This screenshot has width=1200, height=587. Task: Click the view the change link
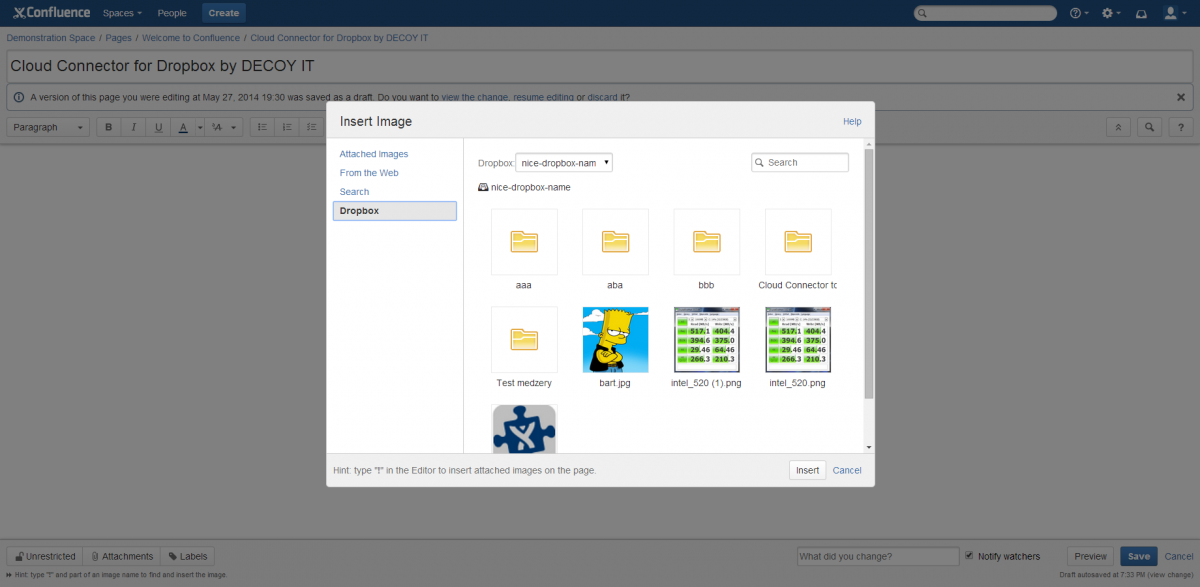(x=476, y=97)
